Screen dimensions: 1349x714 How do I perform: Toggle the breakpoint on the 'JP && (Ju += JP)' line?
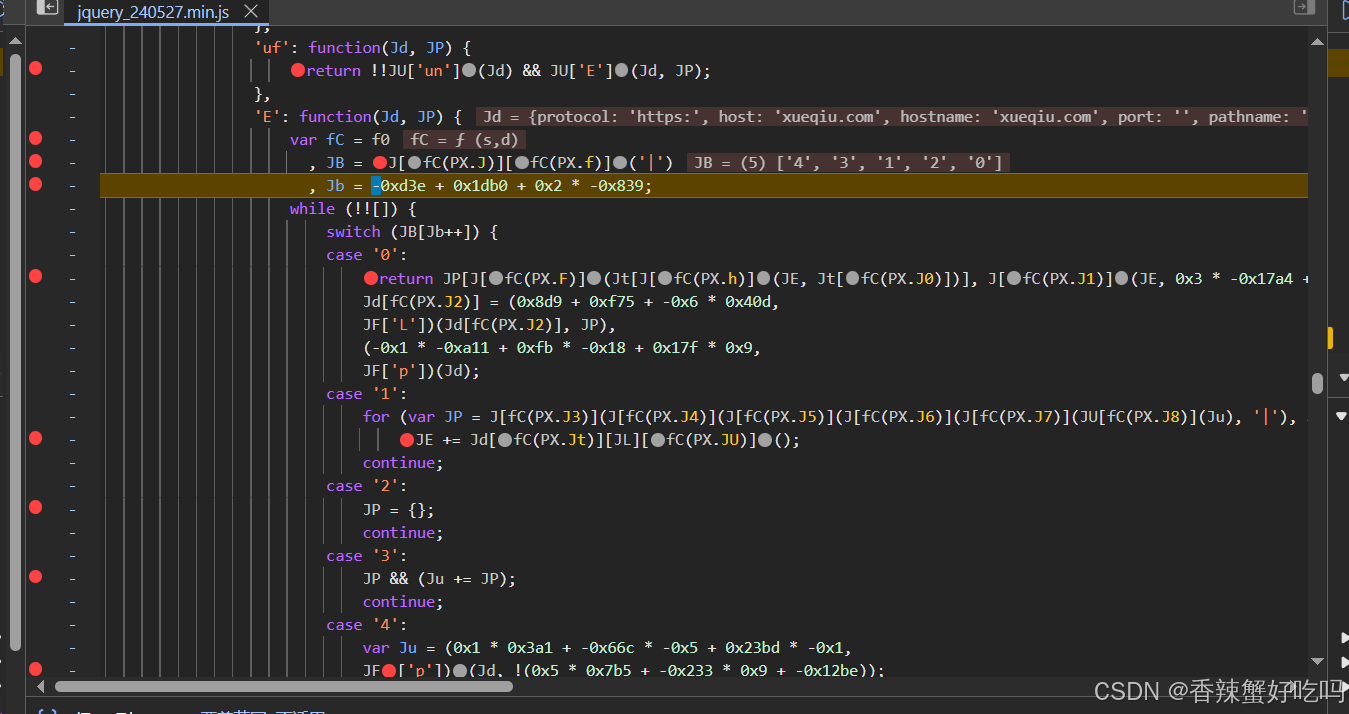pyautogui.click(x=35, y=578)
